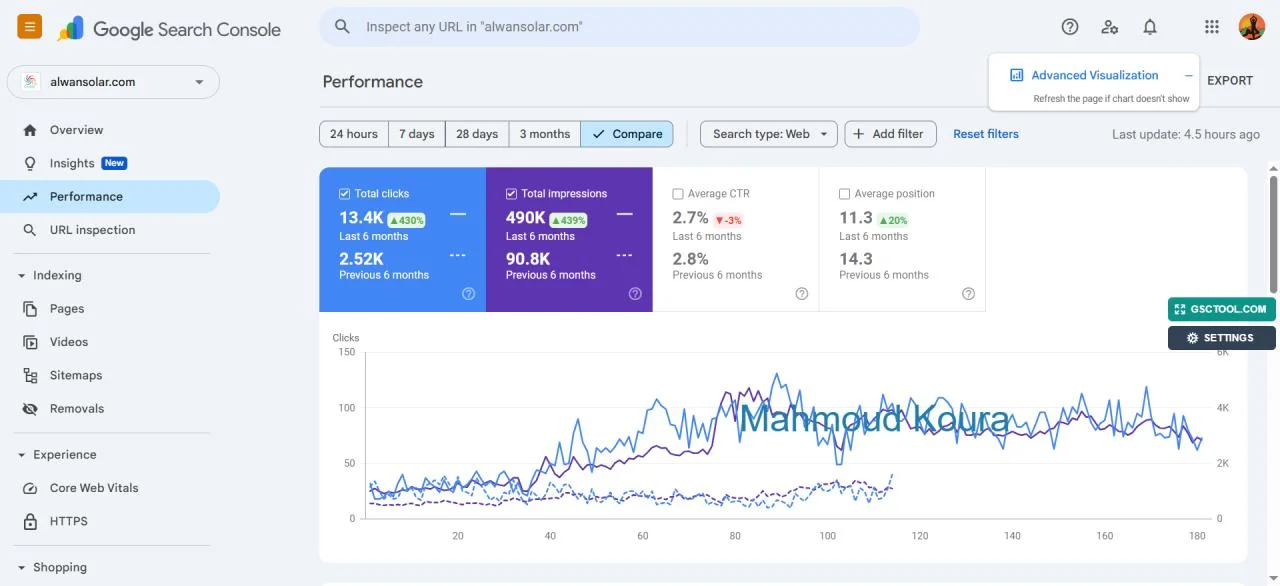
Task: Click the Removals crossed-eye icon
Action: [x=30, y=409]
